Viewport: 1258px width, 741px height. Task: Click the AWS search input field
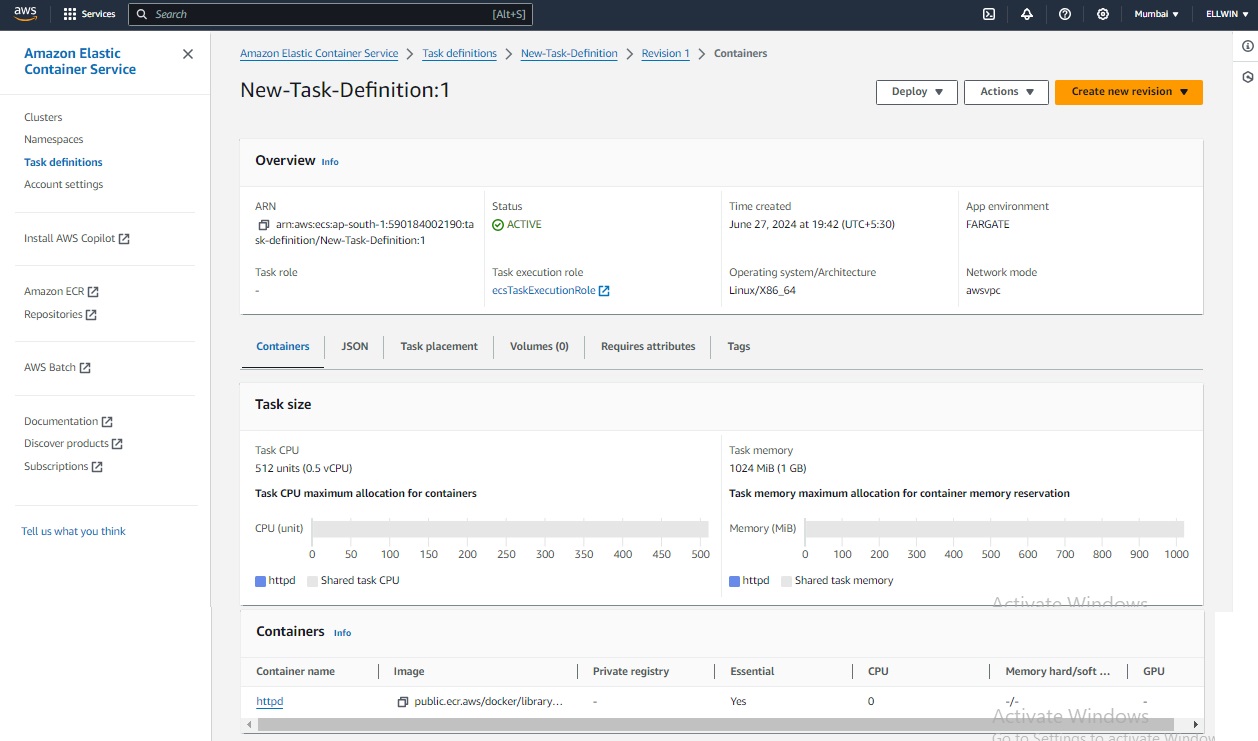click(330, 14)
